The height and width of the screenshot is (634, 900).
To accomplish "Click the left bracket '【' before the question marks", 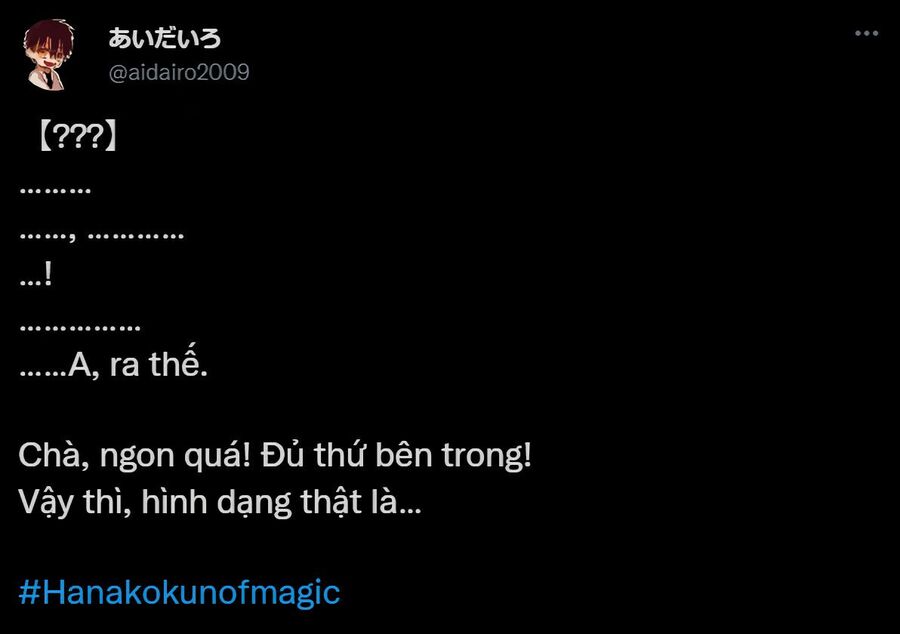I will coord(45,137).
